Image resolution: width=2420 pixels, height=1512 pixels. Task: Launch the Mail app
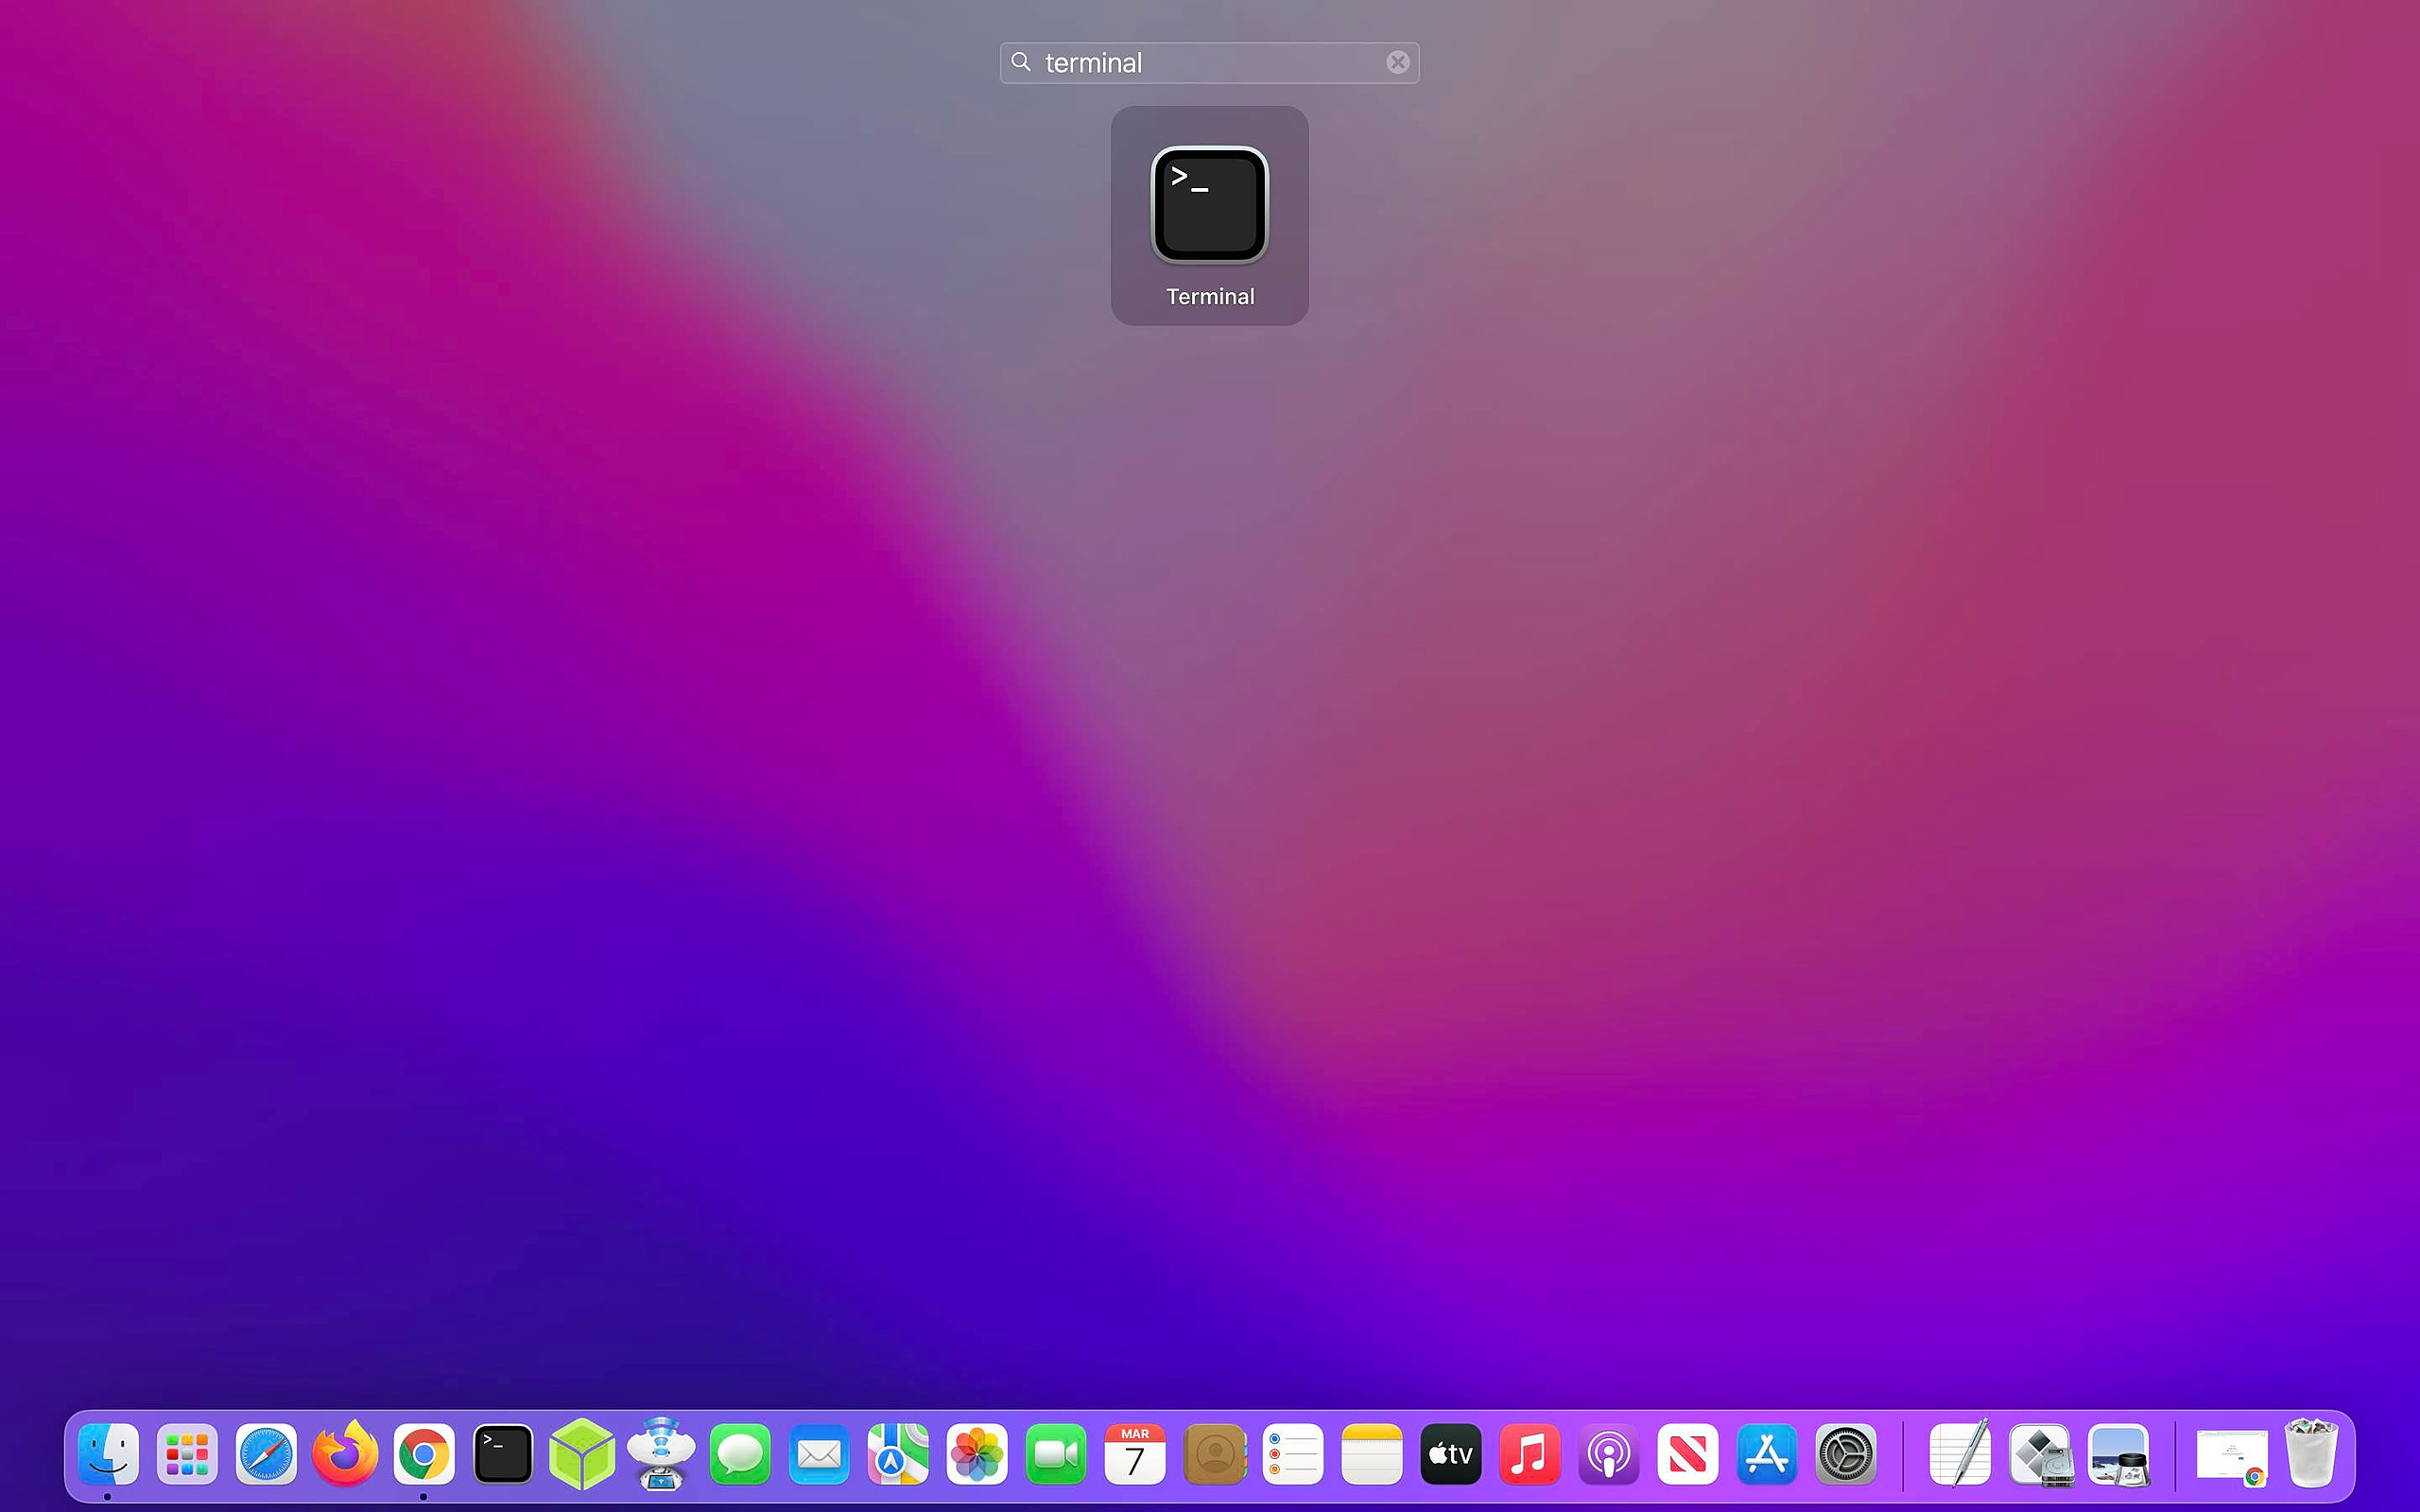(x=818, y=1455)
